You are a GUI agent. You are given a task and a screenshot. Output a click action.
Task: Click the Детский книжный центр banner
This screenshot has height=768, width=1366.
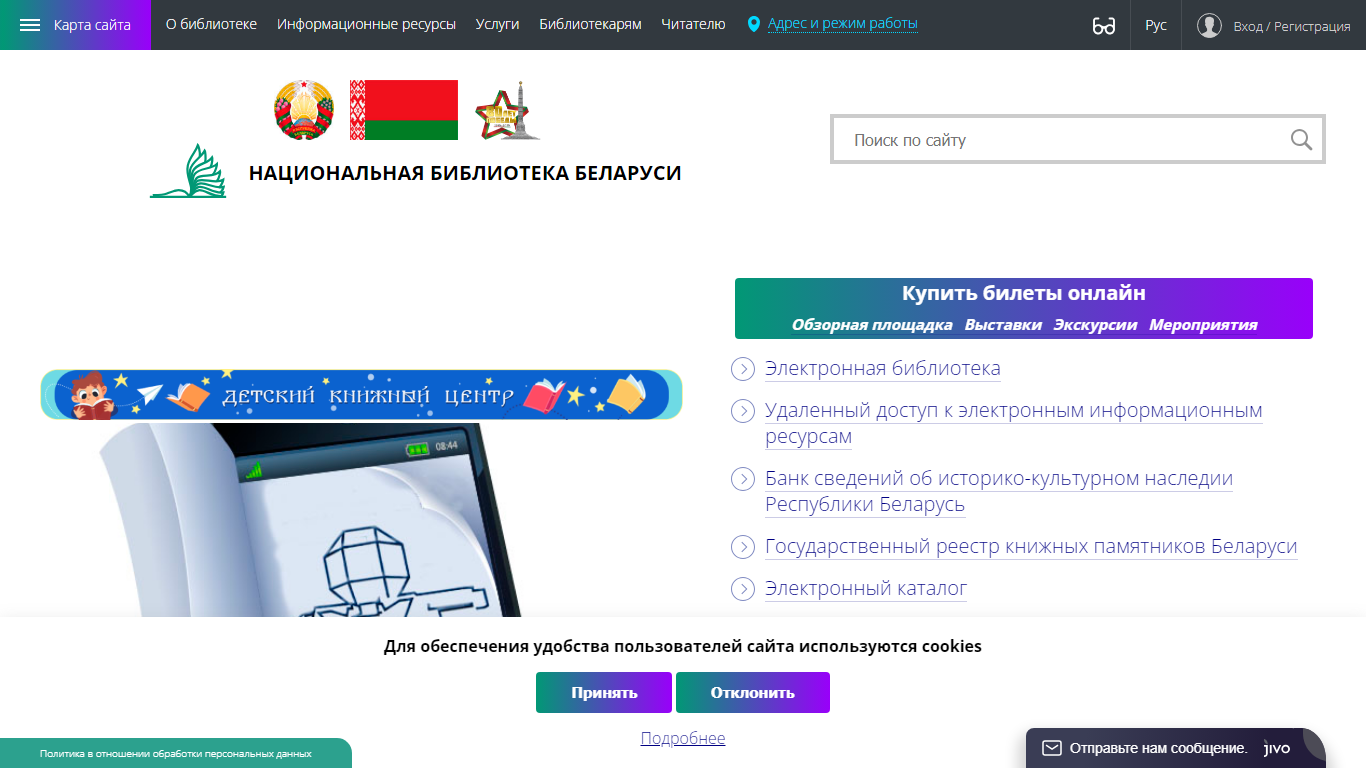pyautogui.click(x=361, y=394)
